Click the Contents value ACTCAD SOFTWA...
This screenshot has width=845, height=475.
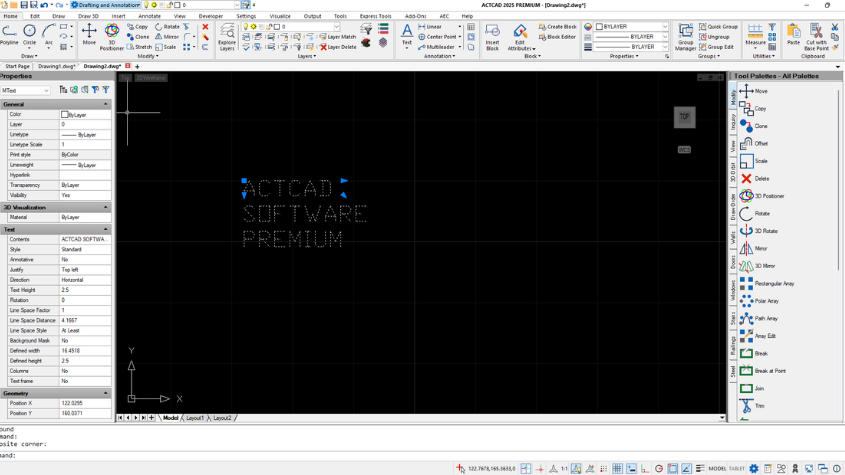pos(85,239)
